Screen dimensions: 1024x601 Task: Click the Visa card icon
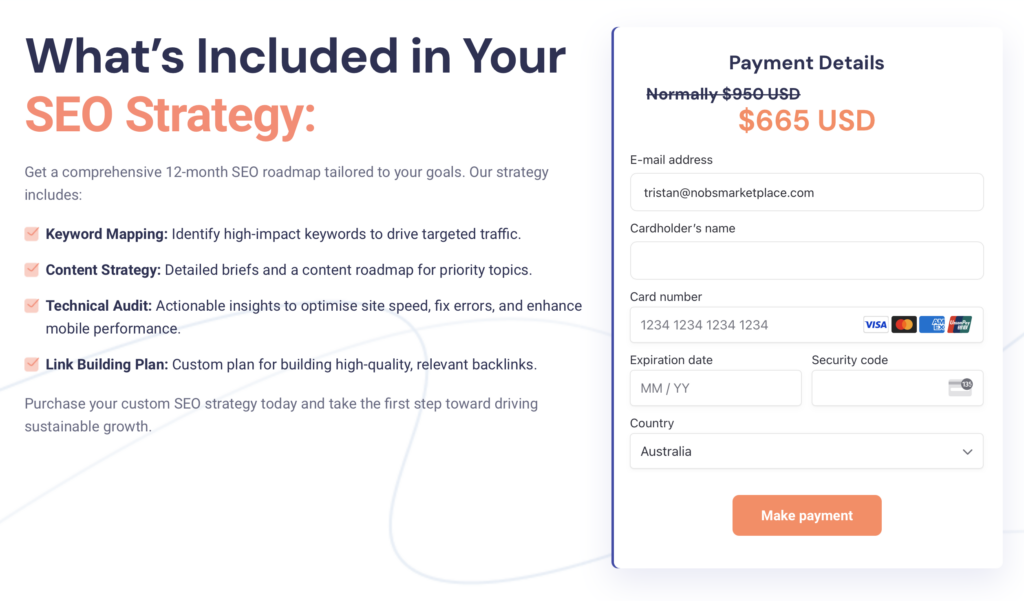(876, 325)
